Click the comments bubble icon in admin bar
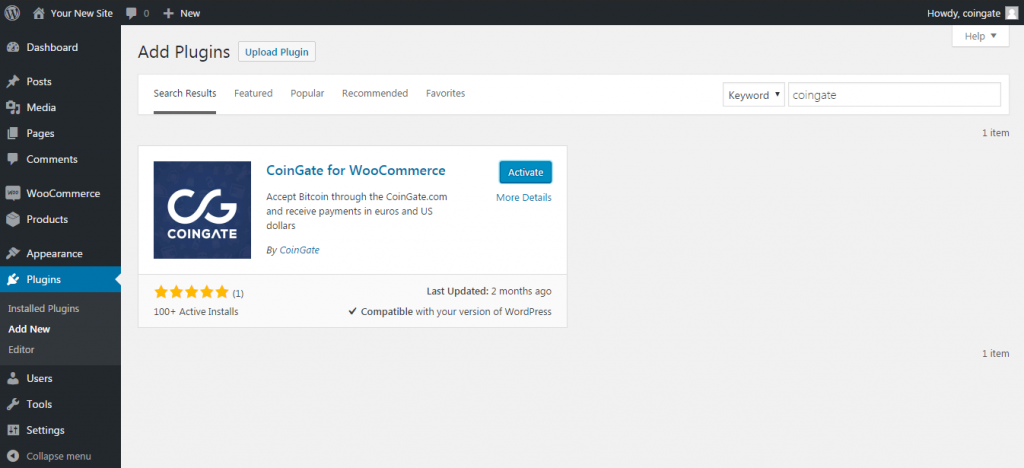The width and height of the screenshot is (1024, 468). [131, 13]
